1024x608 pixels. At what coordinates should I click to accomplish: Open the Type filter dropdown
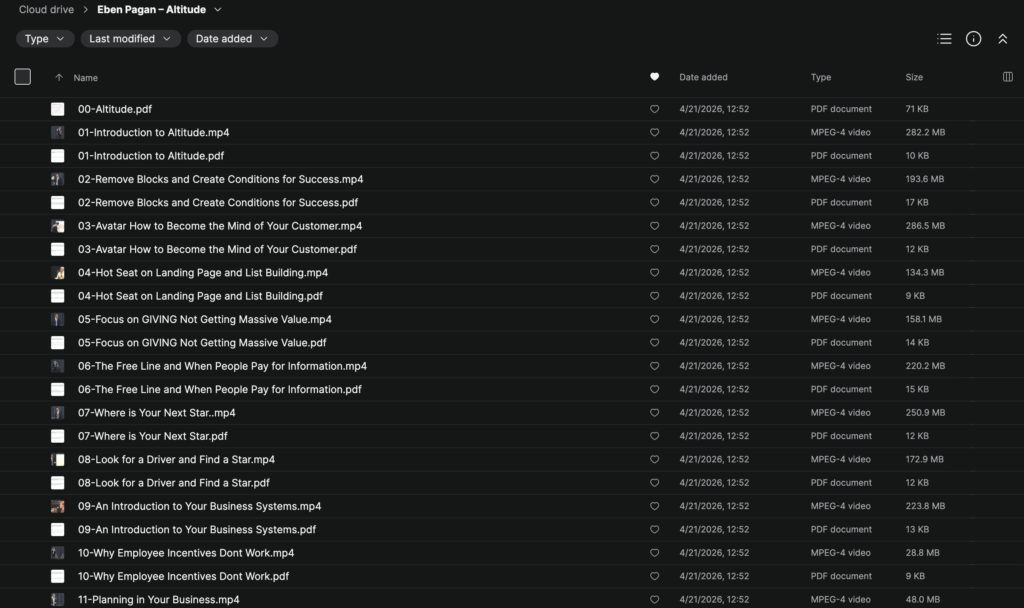(x=44, y=39)
